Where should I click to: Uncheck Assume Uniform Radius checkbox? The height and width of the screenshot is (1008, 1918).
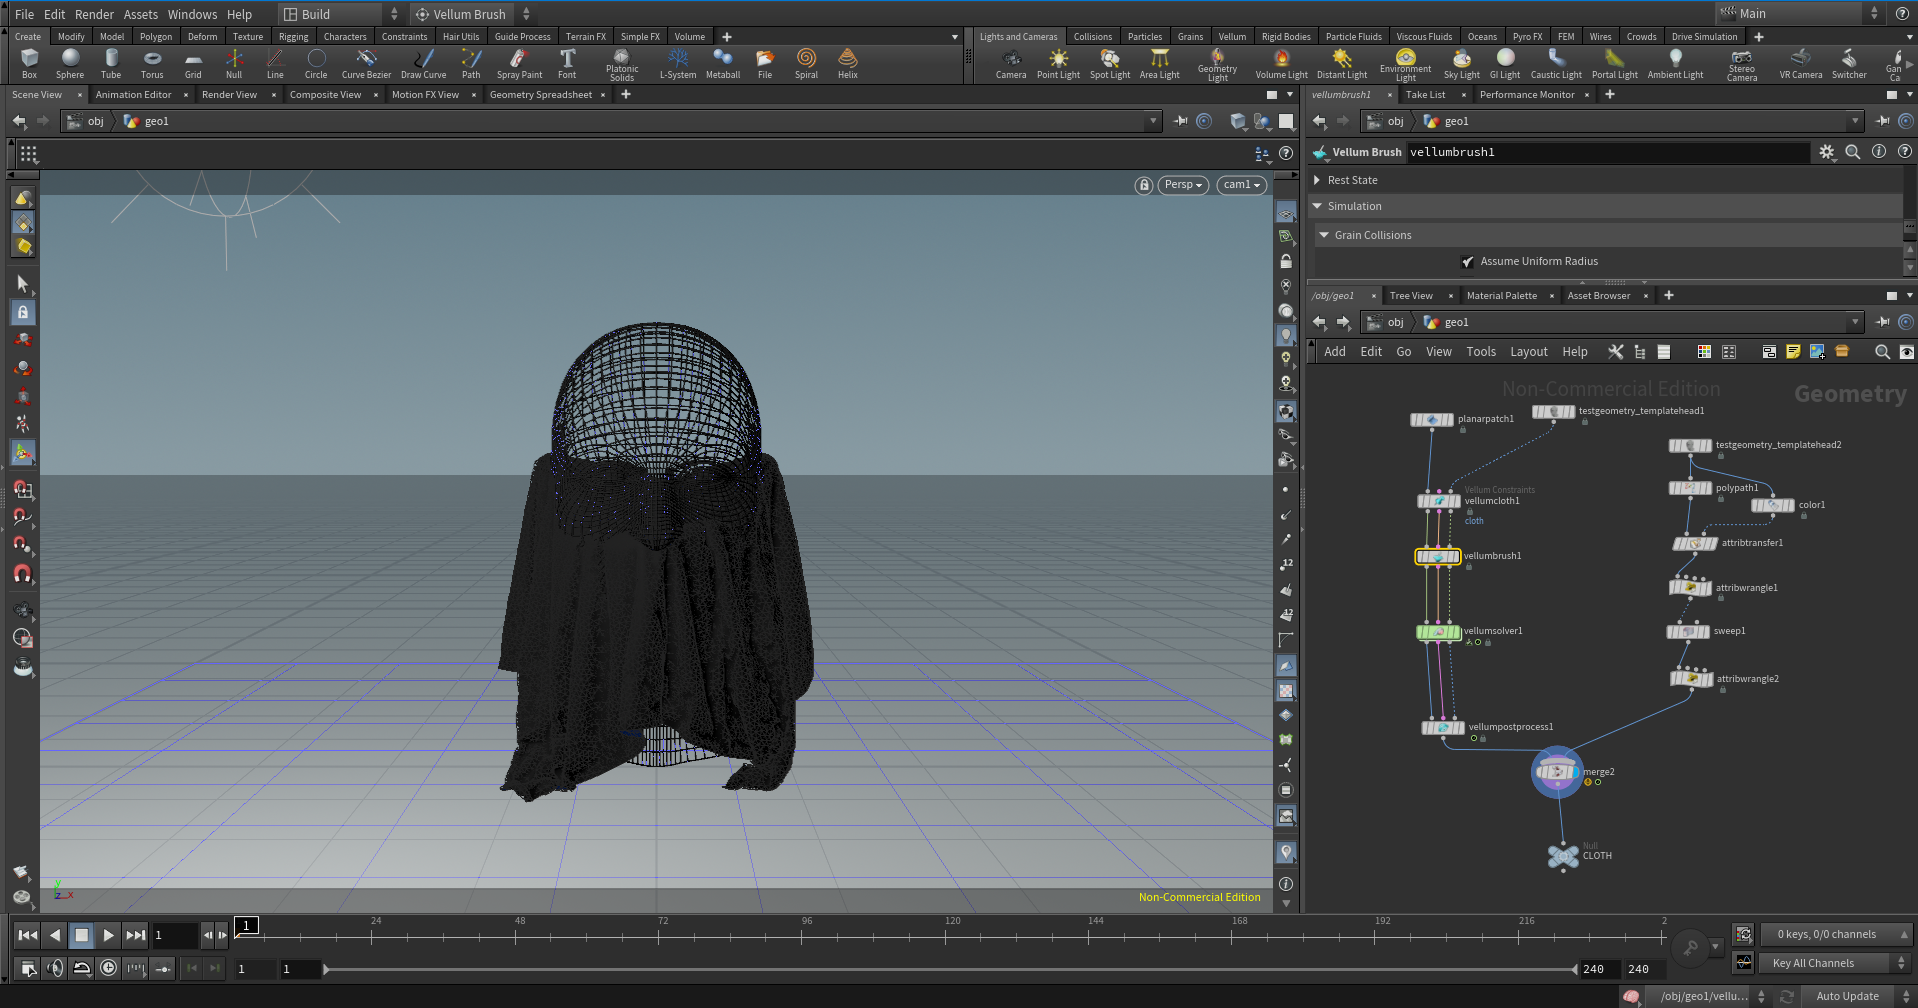click(x=1467, y=262)
